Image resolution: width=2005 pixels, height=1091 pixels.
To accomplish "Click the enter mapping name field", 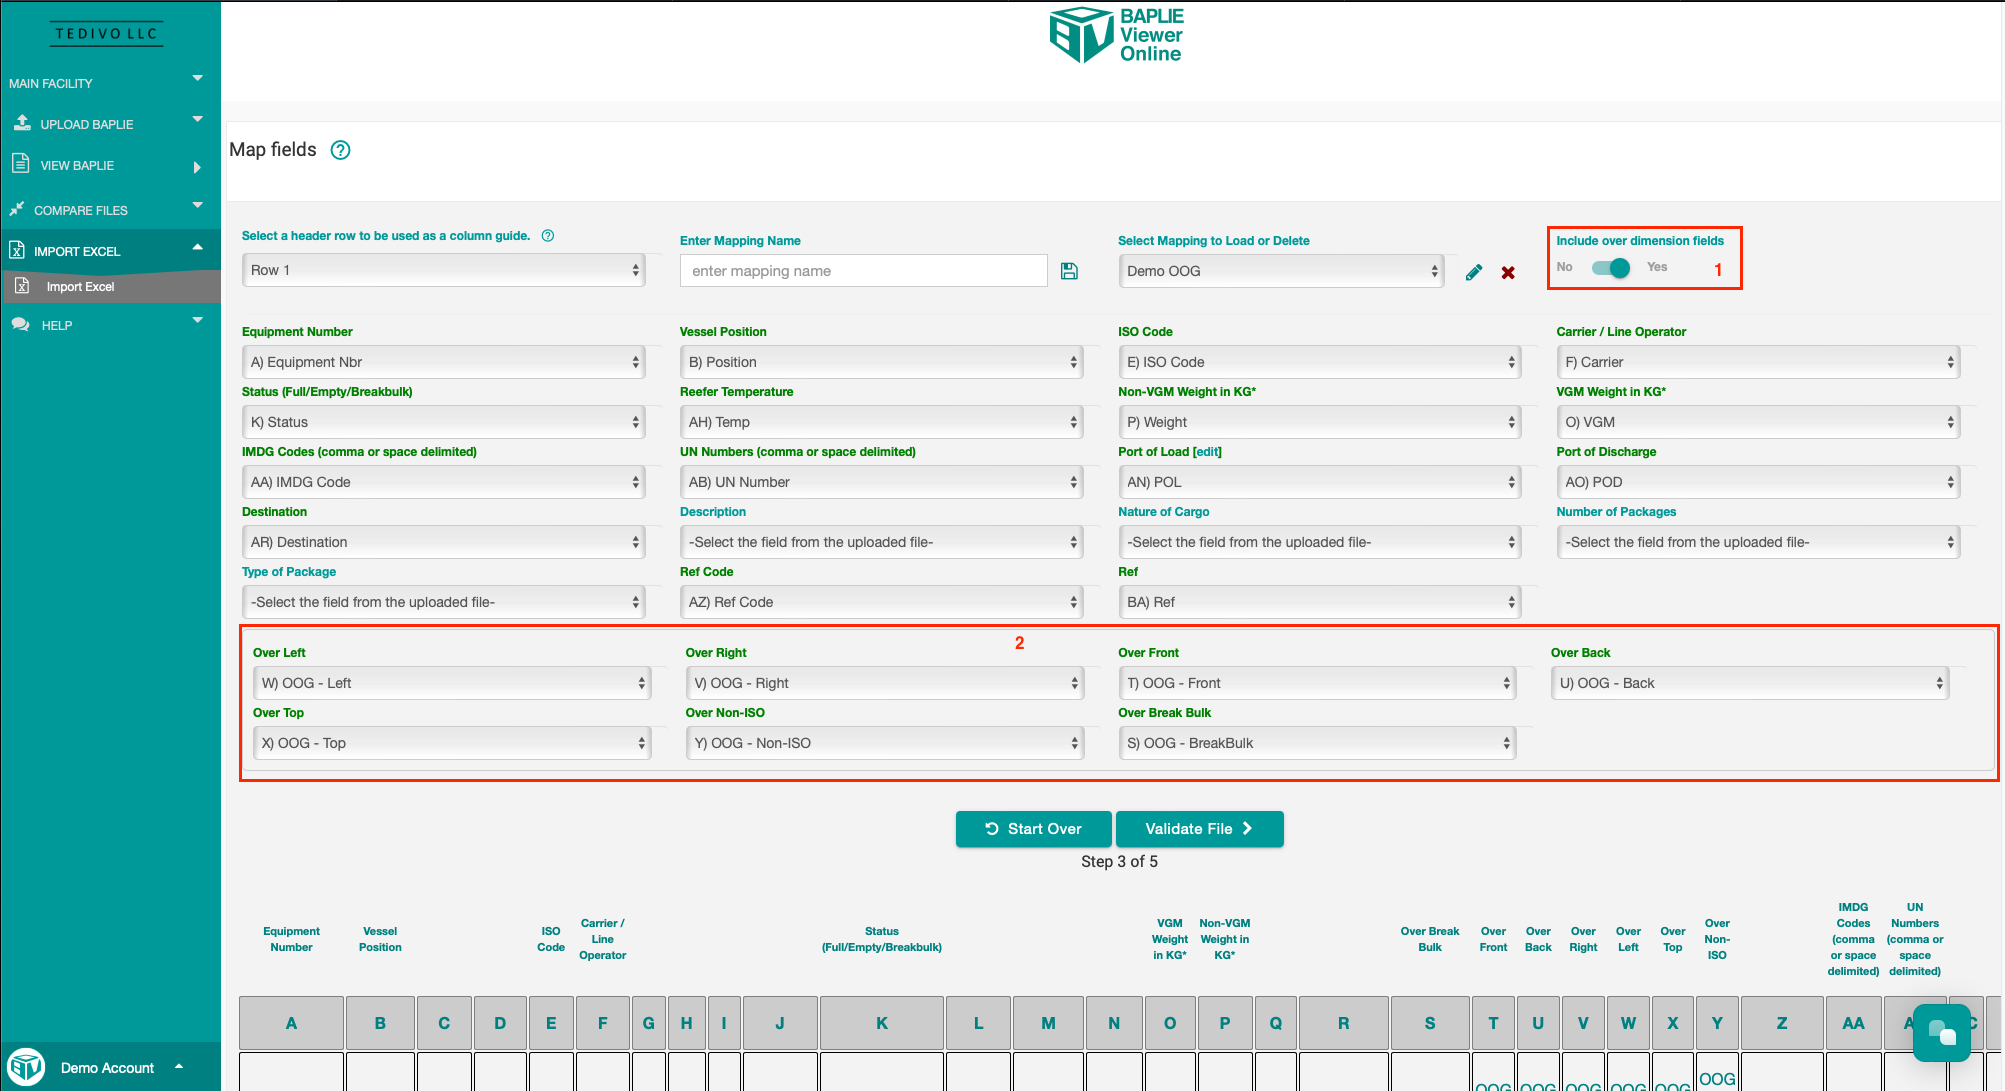I will [863, 271].
